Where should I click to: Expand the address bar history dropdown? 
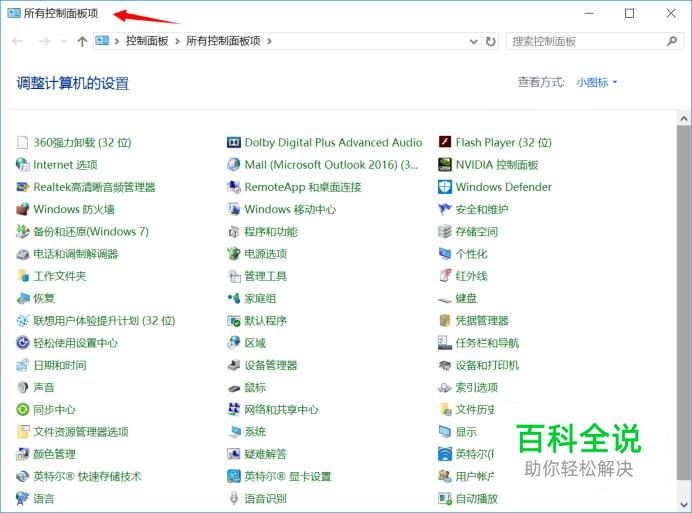click(474, 41)
